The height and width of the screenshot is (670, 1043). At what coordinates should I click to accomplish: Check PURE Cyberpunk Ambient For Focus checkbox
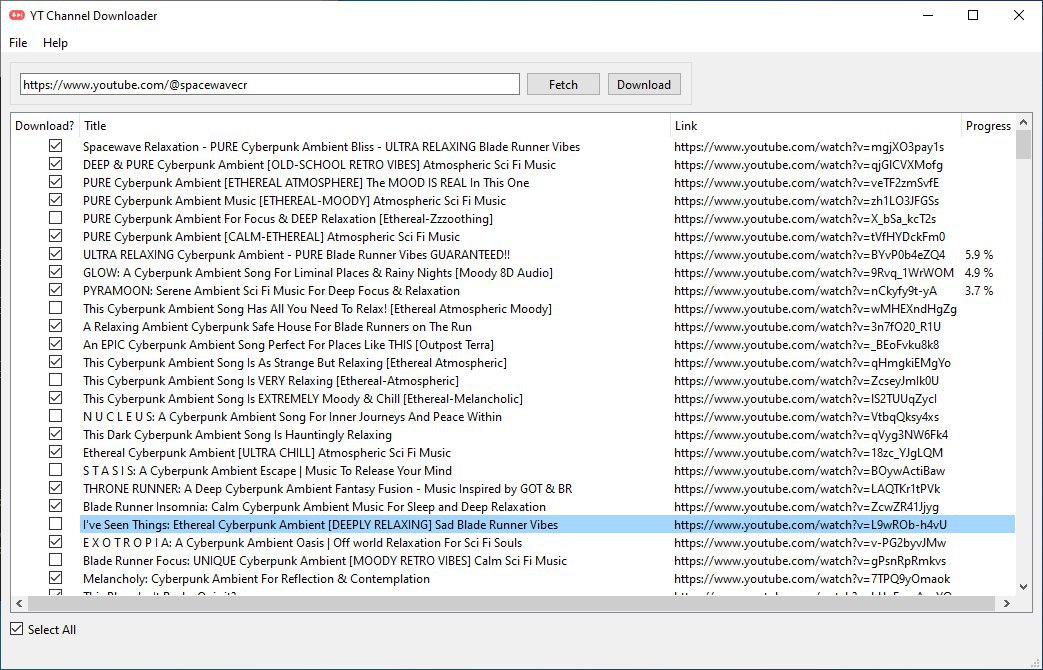[55, 218]
